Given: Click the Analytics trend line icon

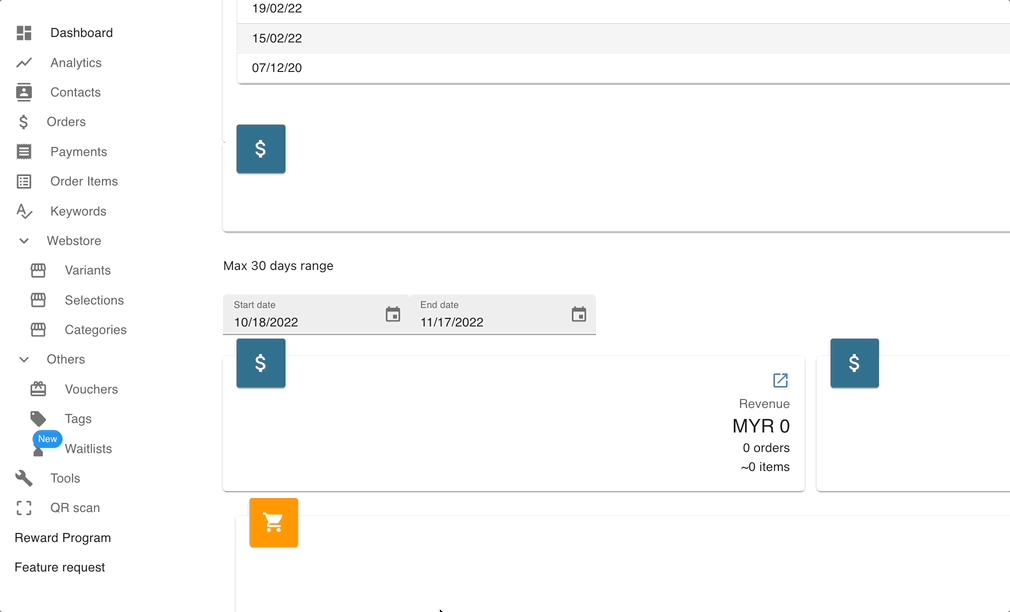Looking at the screenshot, I should click(x=24, y=63).
